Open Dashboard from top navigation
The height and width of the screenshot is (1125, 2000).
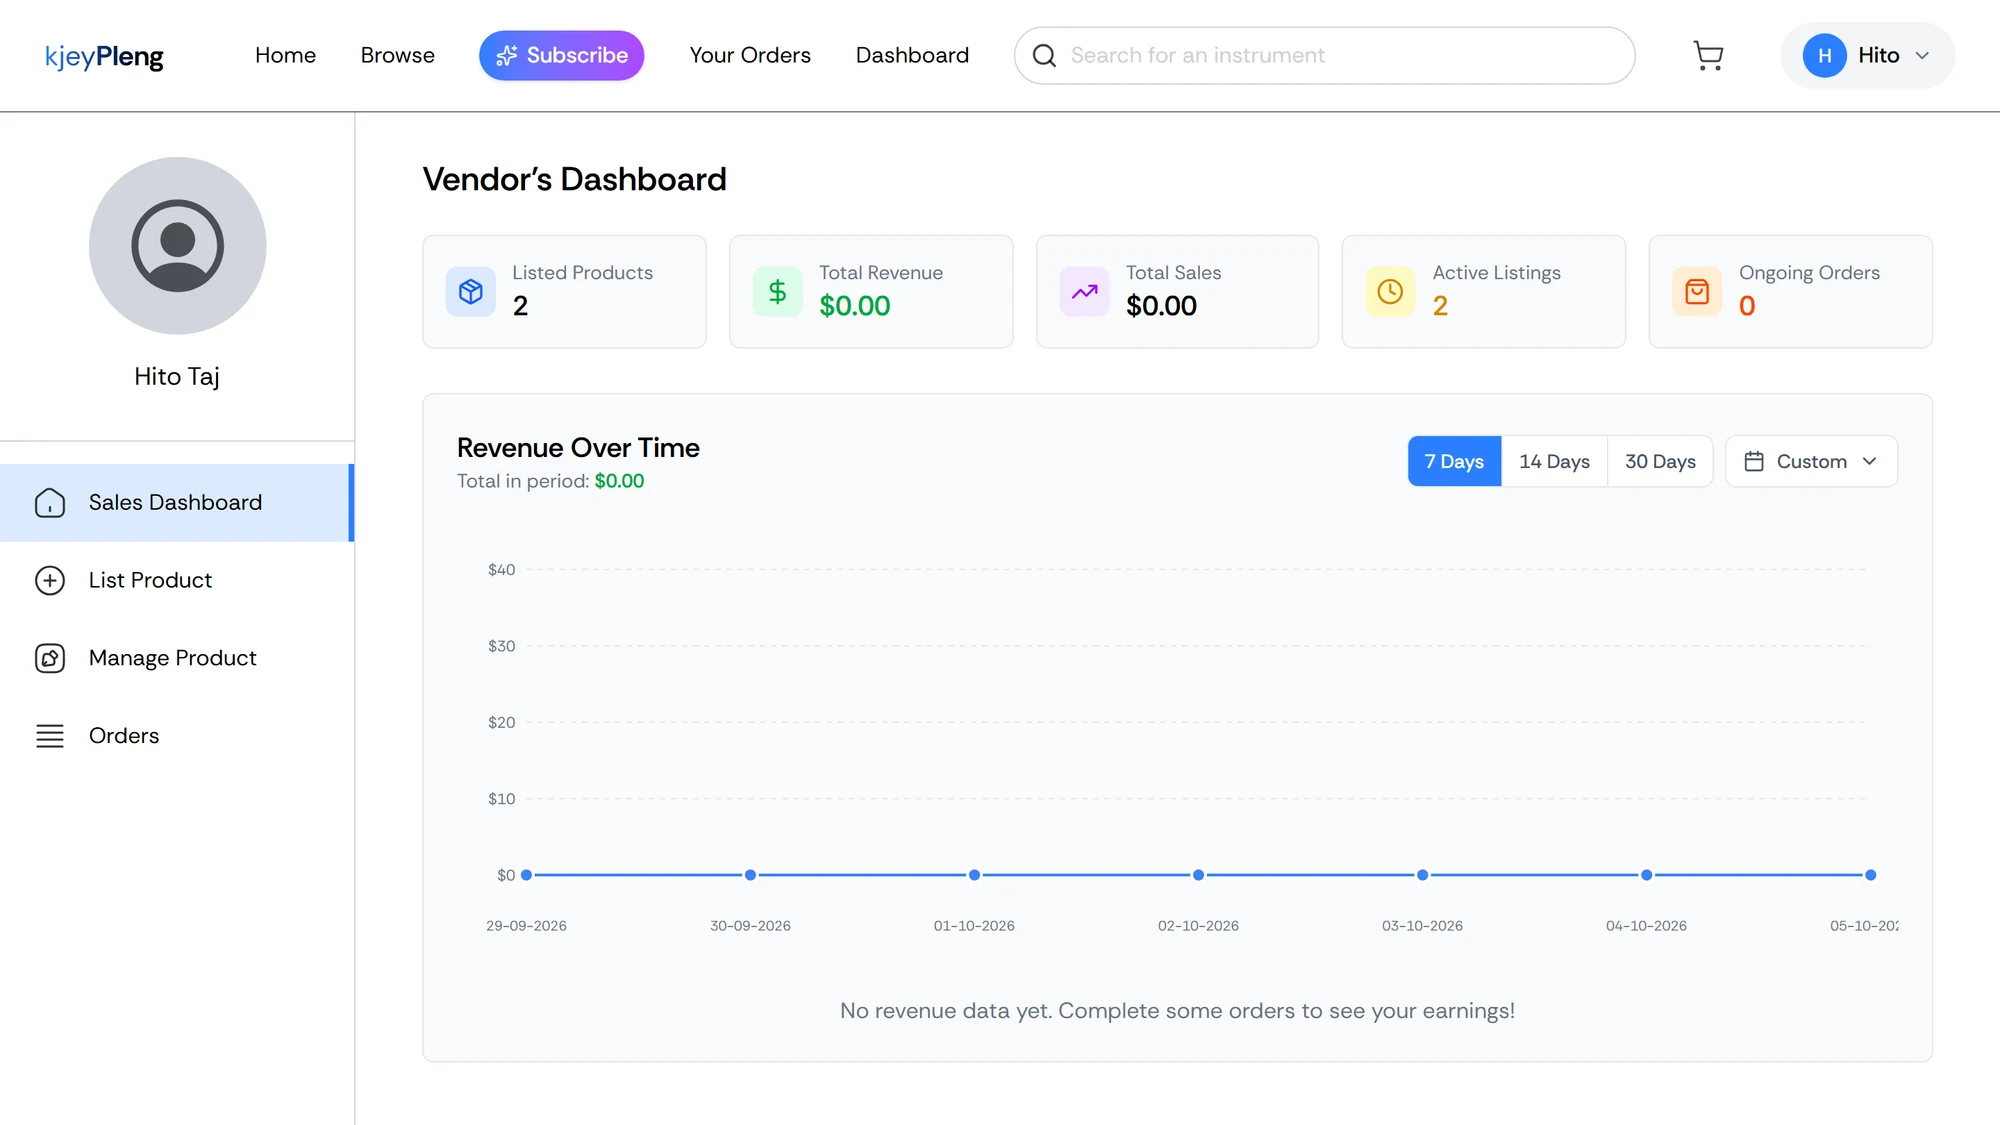coord(912,56)
